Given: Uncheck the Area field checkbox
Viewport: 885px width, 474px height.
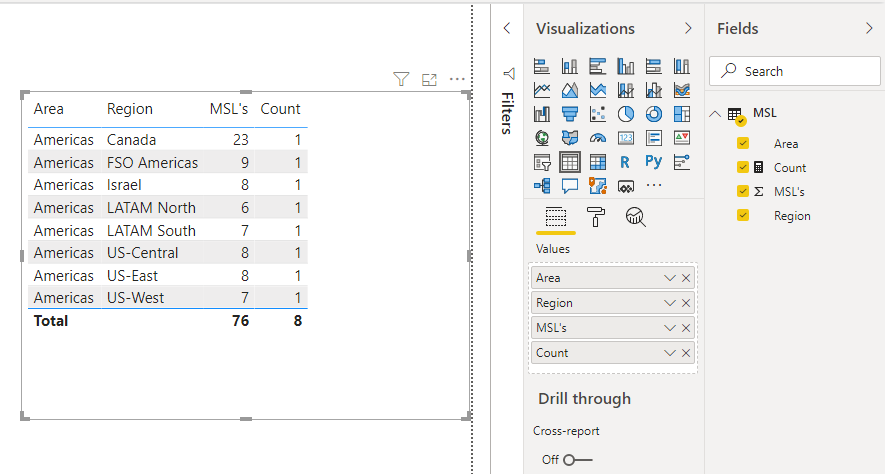Looking at the screenshot, I should [x=743, y=143].
